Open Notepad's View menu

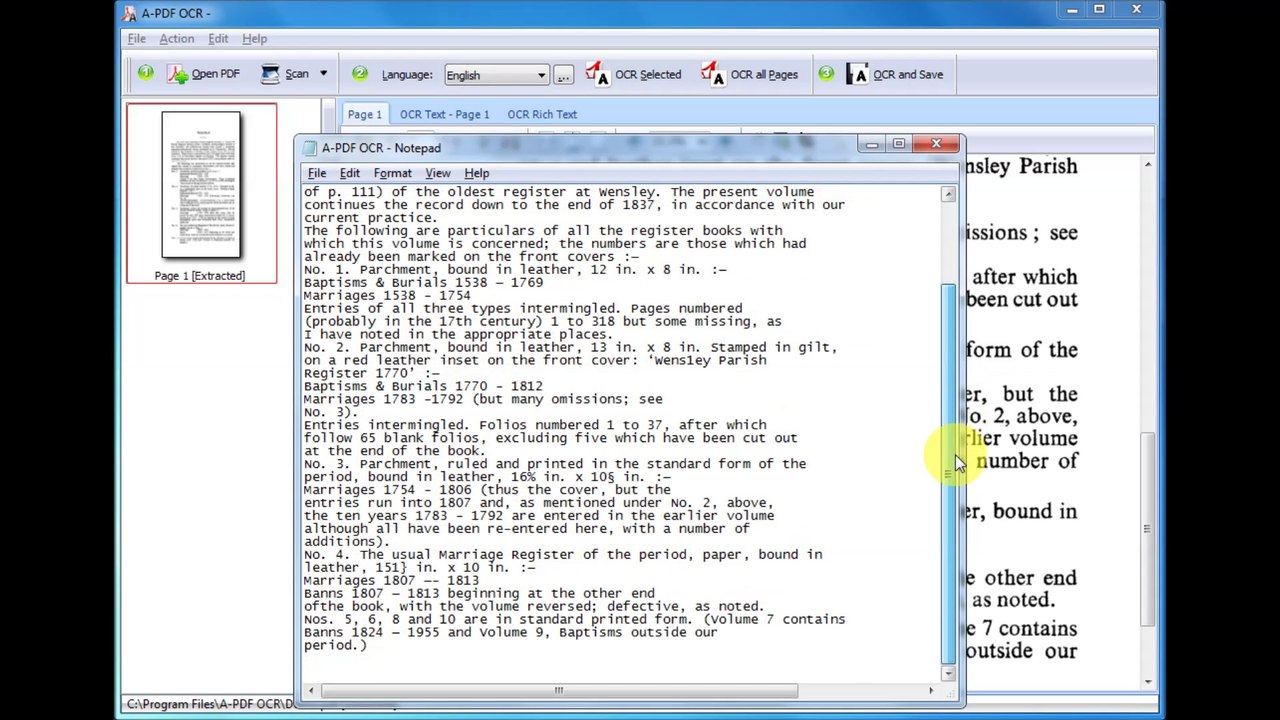438,173
